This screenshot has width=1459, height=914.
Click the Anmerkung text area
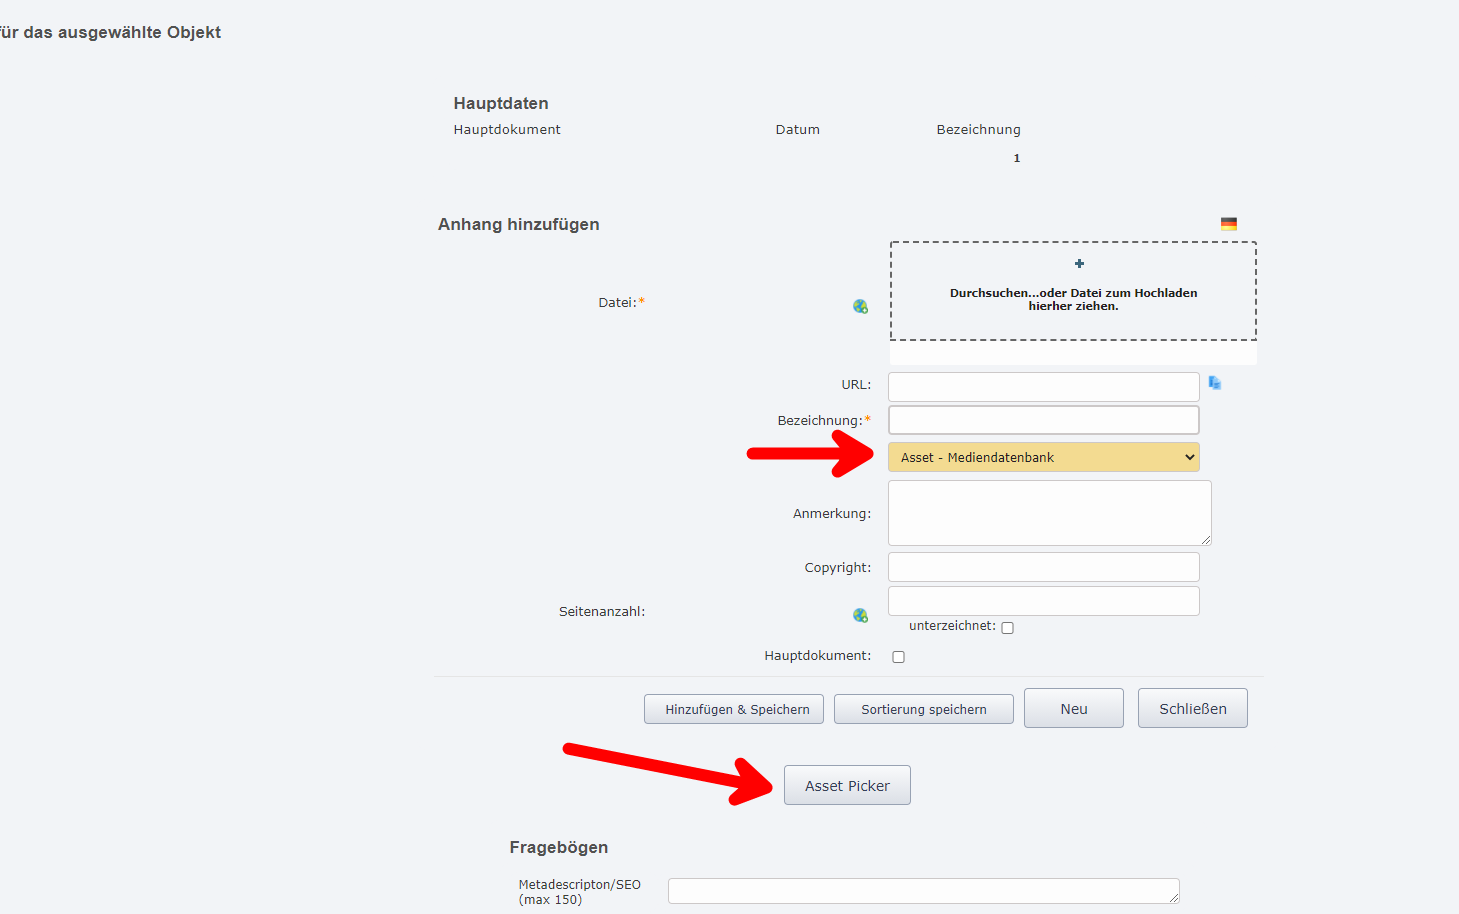coord(1048,513)
